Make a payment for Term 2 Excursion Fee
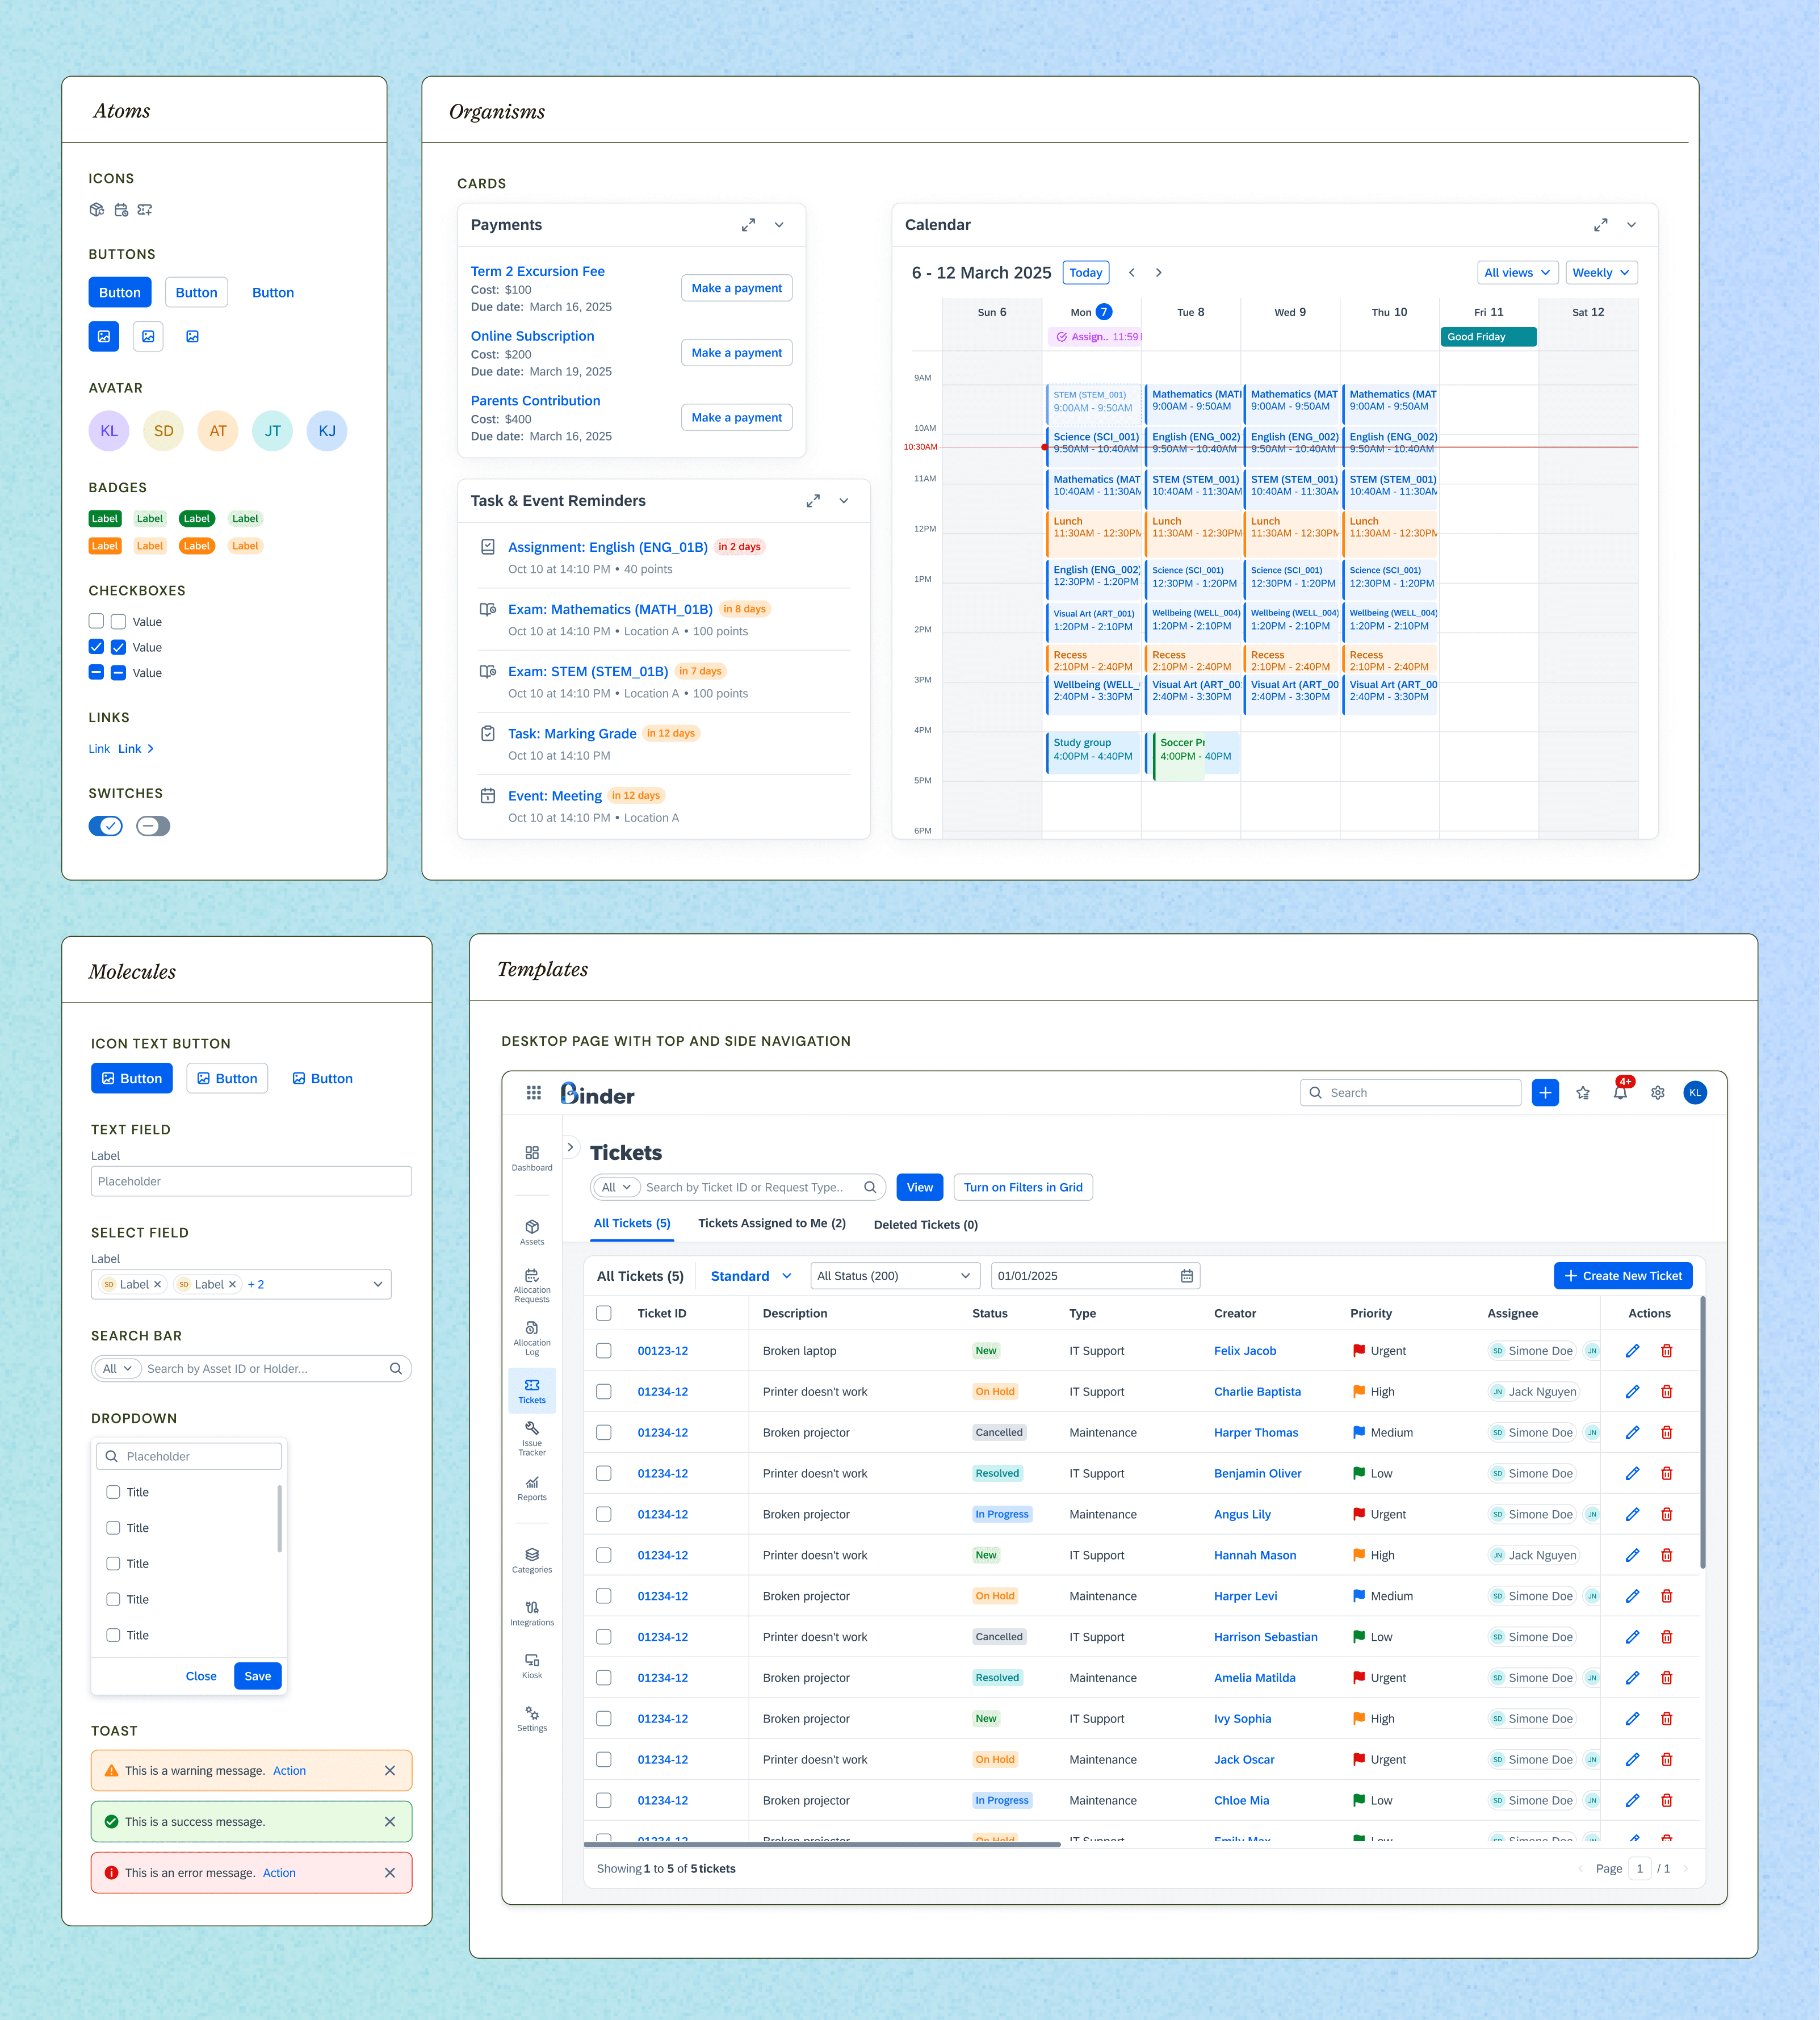 pyautogui.click(x=737, y=288)
